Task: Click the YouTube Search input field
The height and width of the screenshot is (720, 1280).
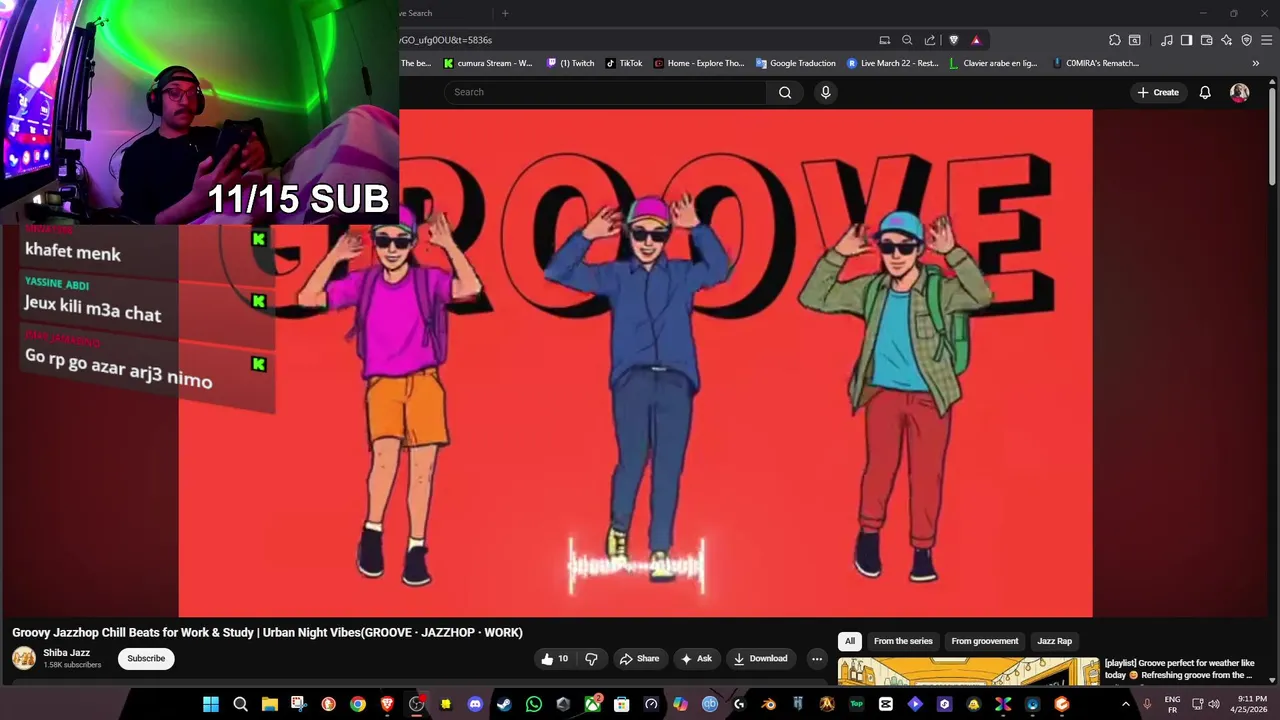Action: tap(606, 92)
